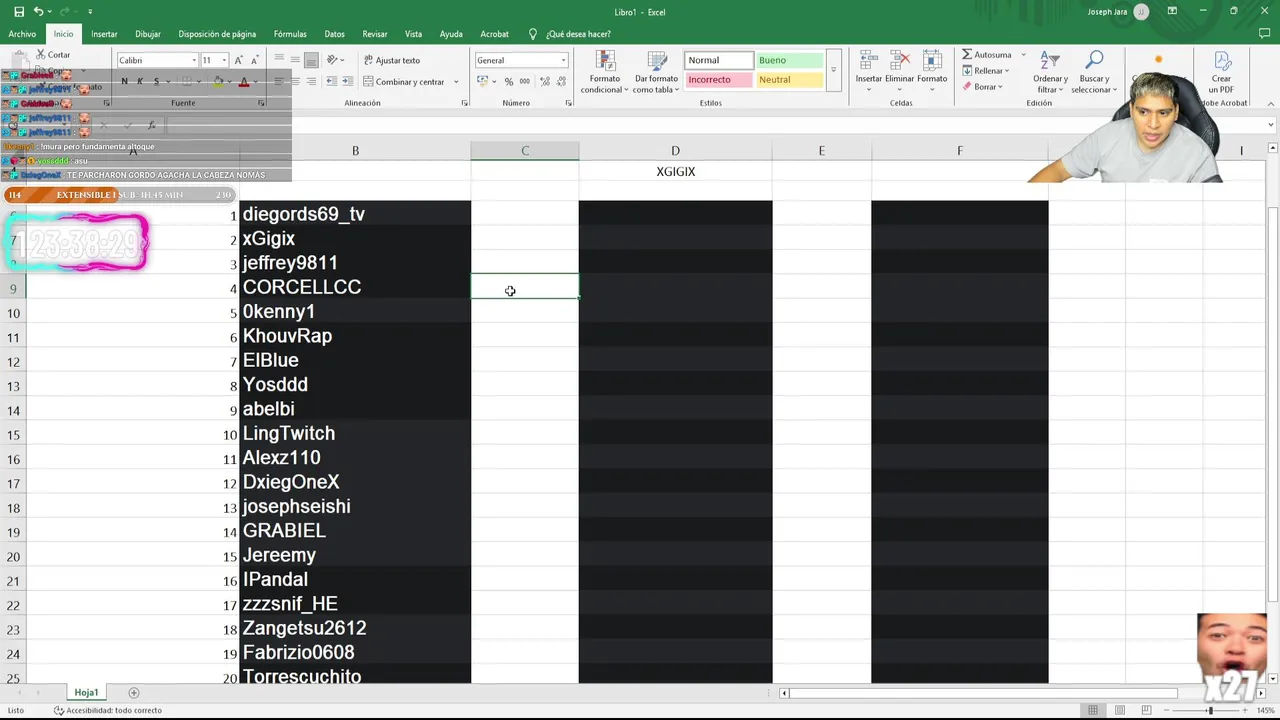Switch to the Vista tab
1280x720 pixels.
point(413,34)
